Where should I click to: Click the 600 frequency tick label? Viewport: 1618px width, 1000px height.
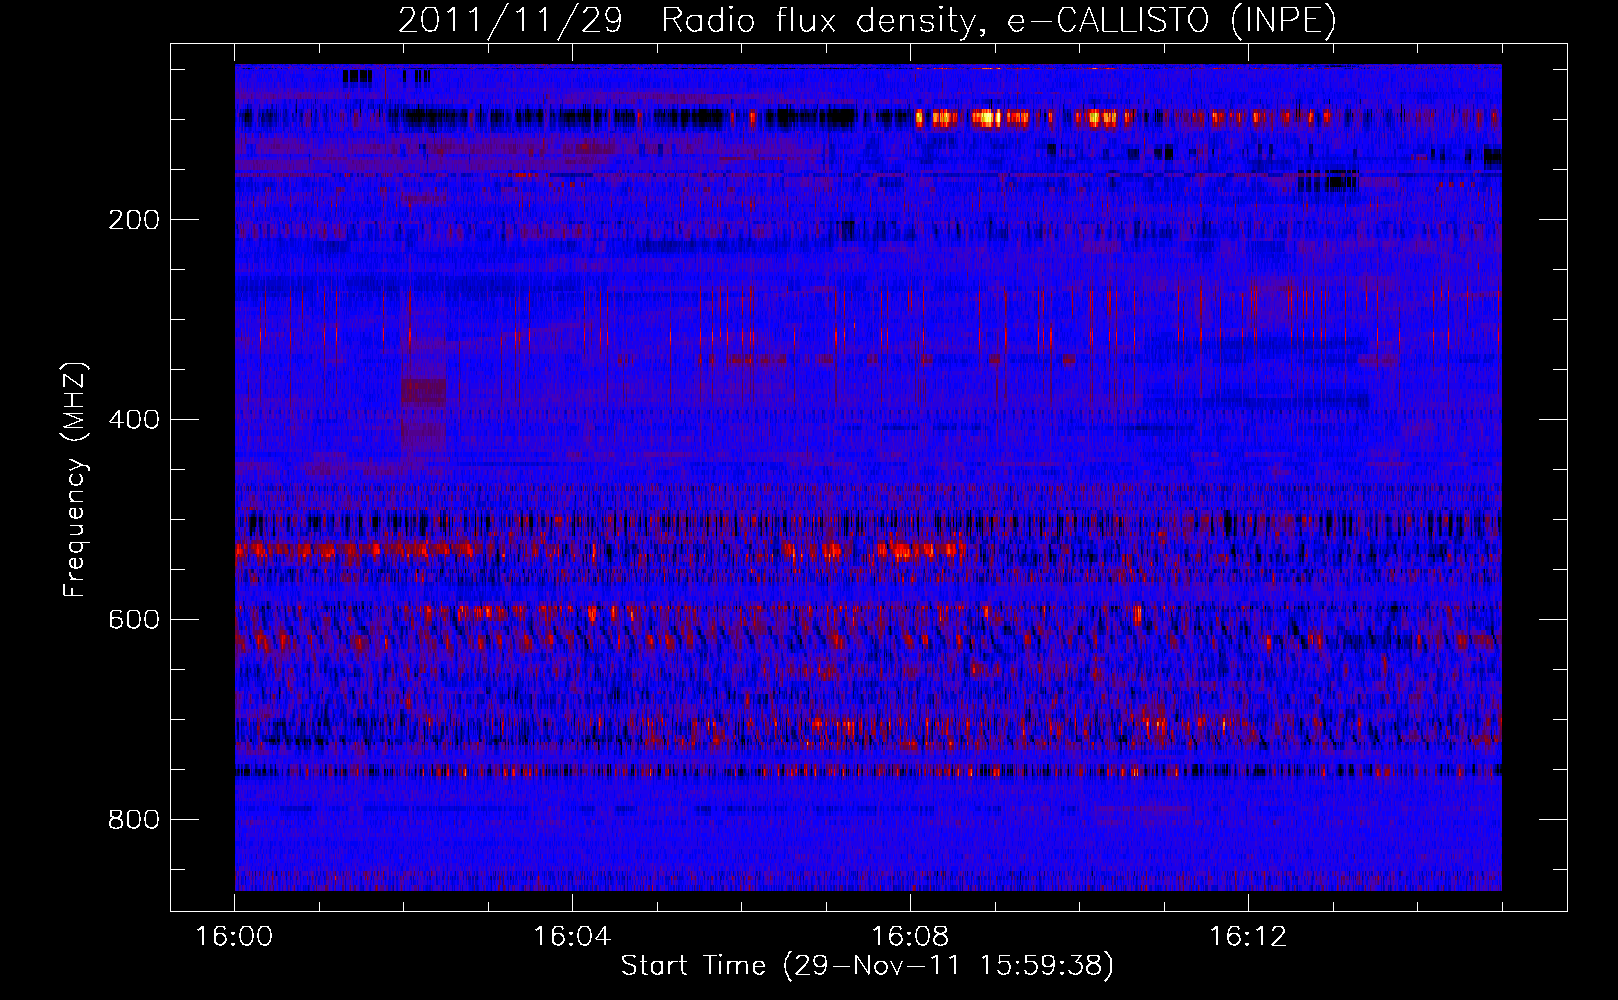(x=134, y=620)
